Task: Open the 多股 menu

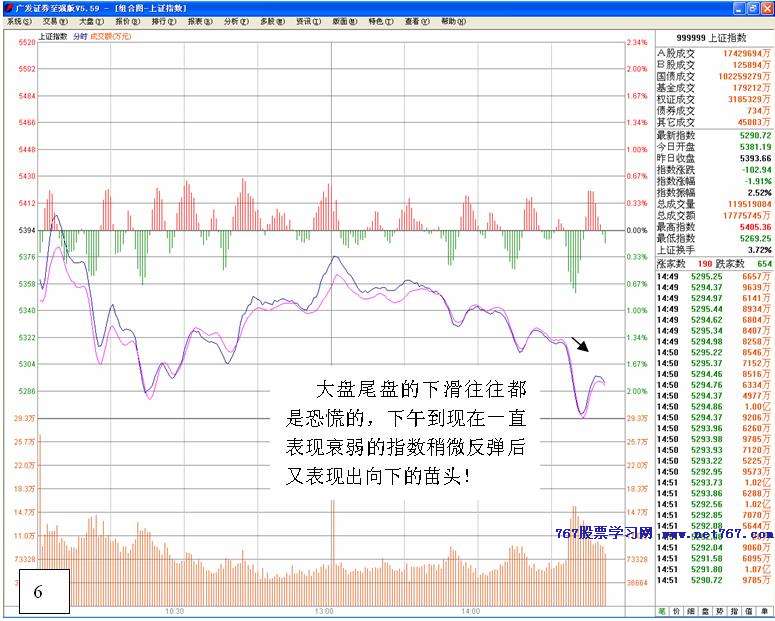Action: (x=272, y=22)
